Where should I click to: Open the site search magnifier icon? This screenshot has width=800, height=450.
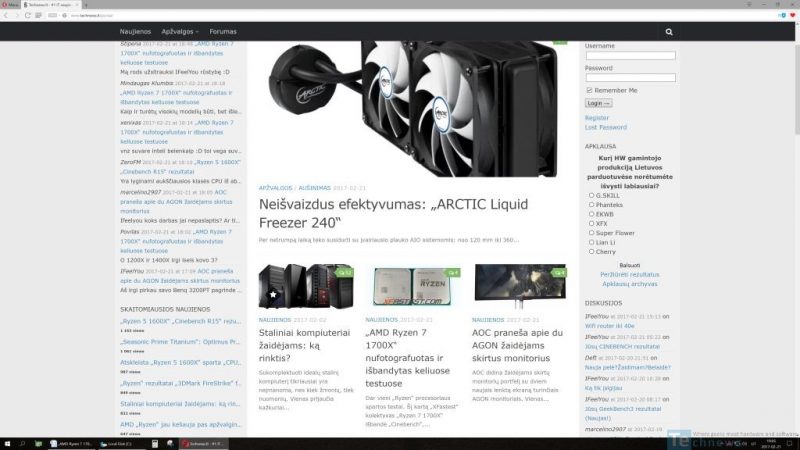coord(669,32)
